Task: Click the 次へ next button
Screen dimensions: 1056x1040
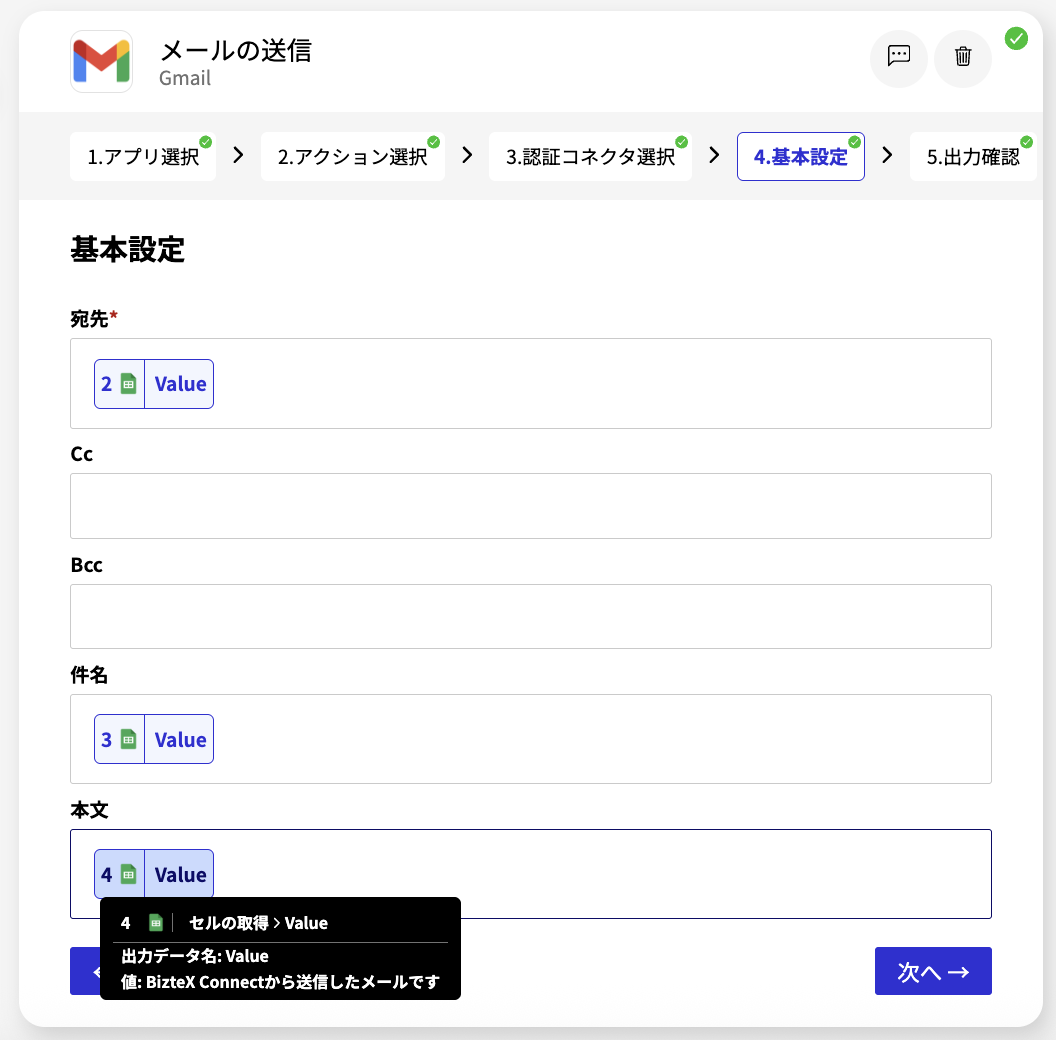Action: 933,971
